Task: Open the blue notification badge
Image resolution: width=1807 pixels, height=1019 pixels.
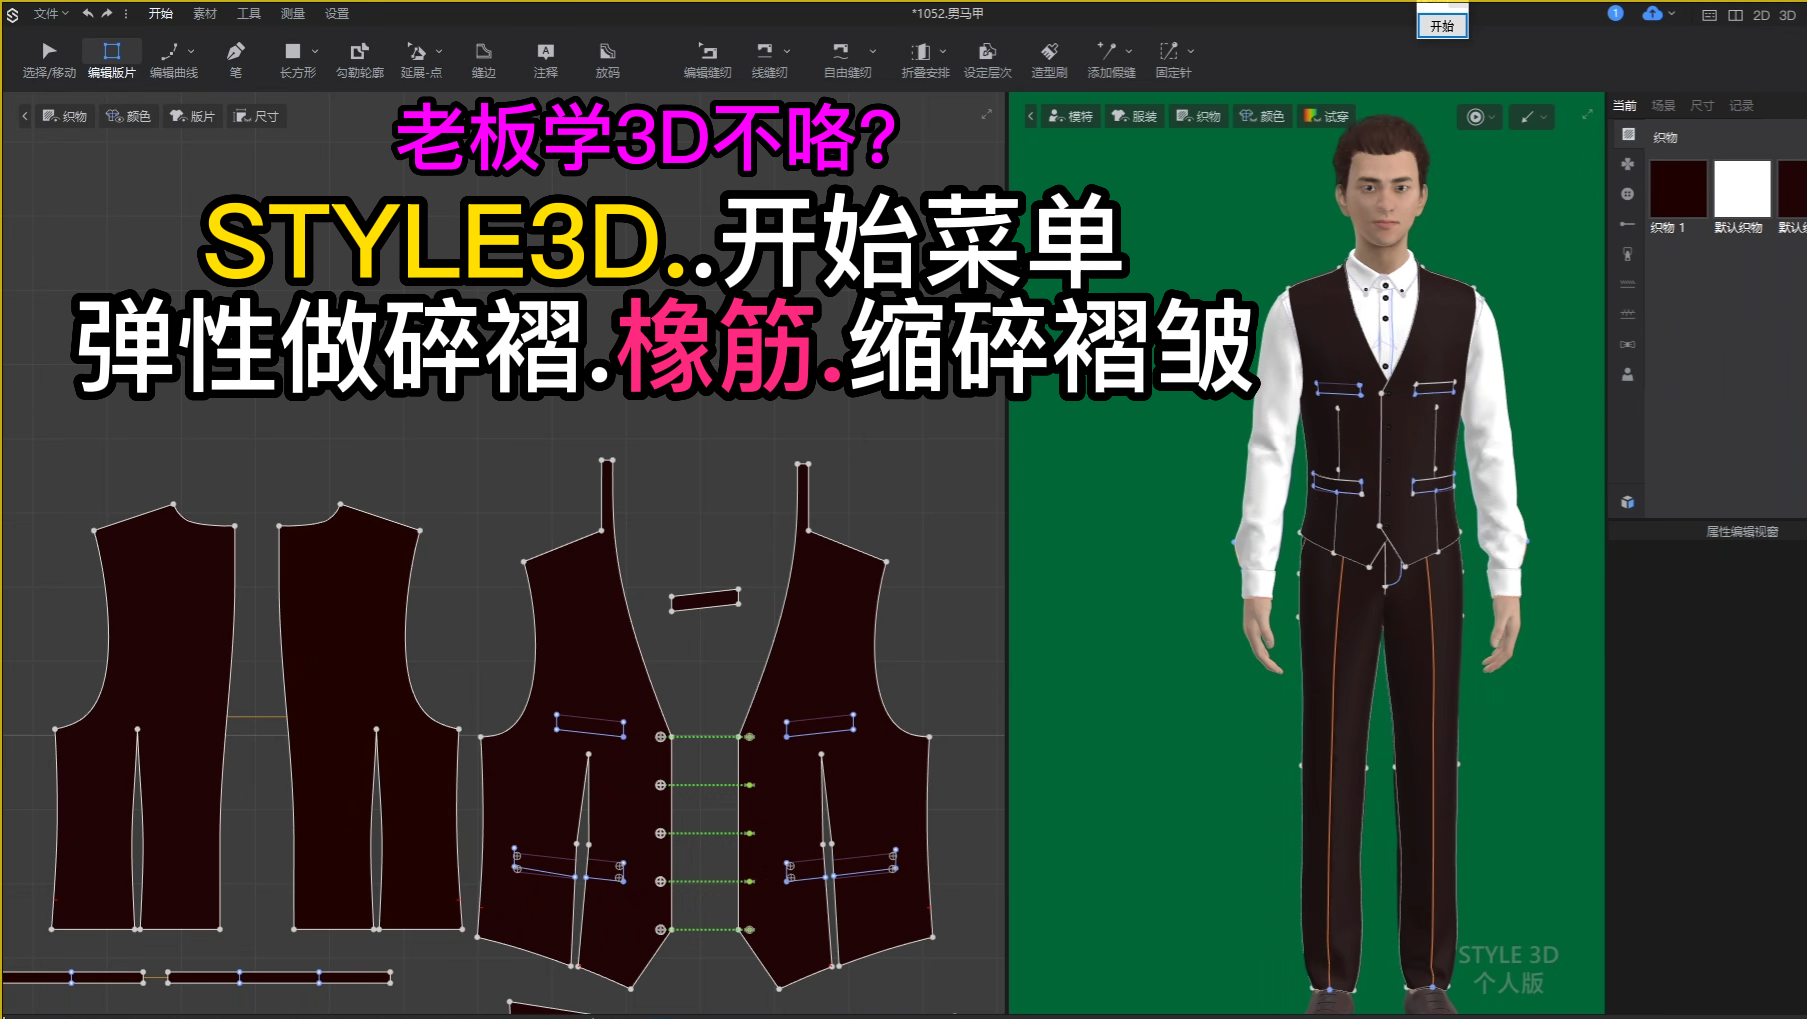Action: [x=1615, y=13]
